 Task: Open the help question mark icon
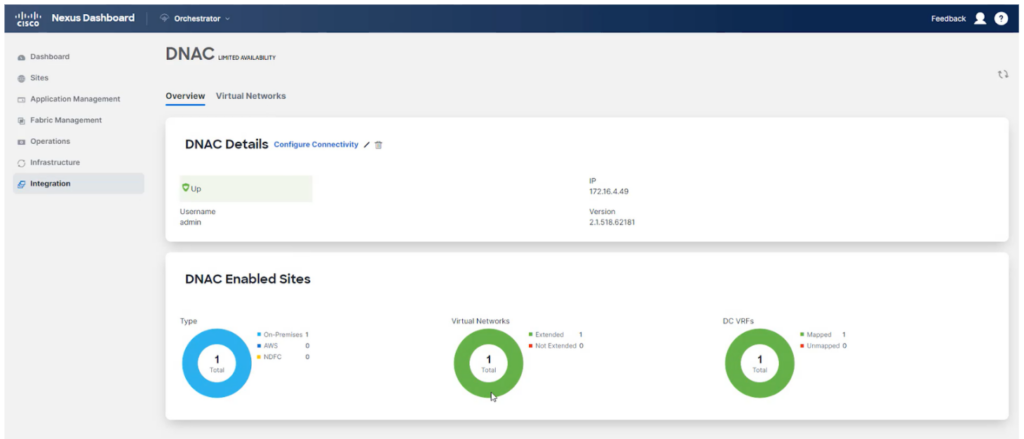click(x=1001, y=18)
